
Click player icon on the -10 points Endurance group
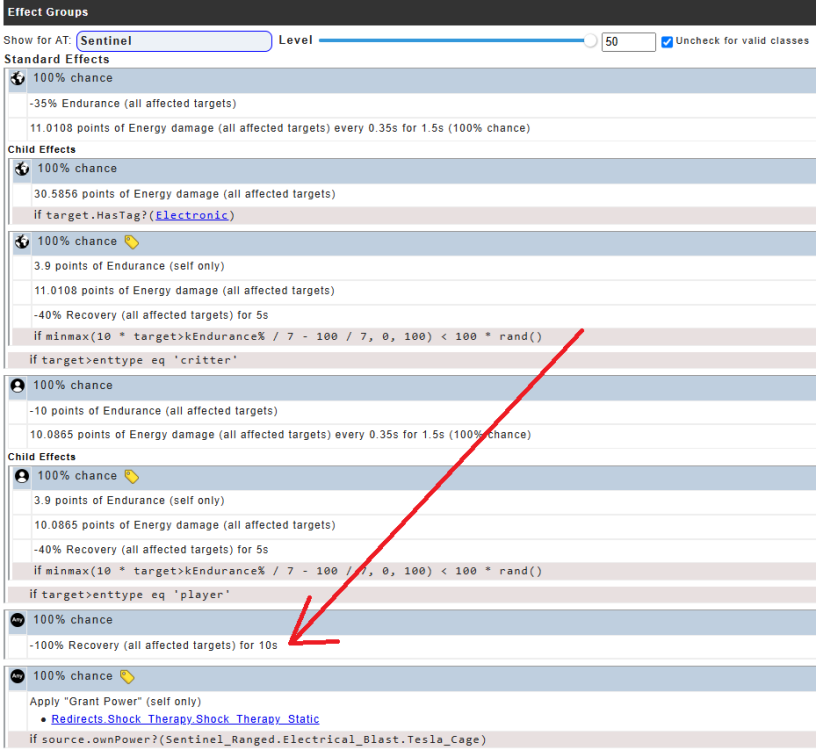click(17, 386)
